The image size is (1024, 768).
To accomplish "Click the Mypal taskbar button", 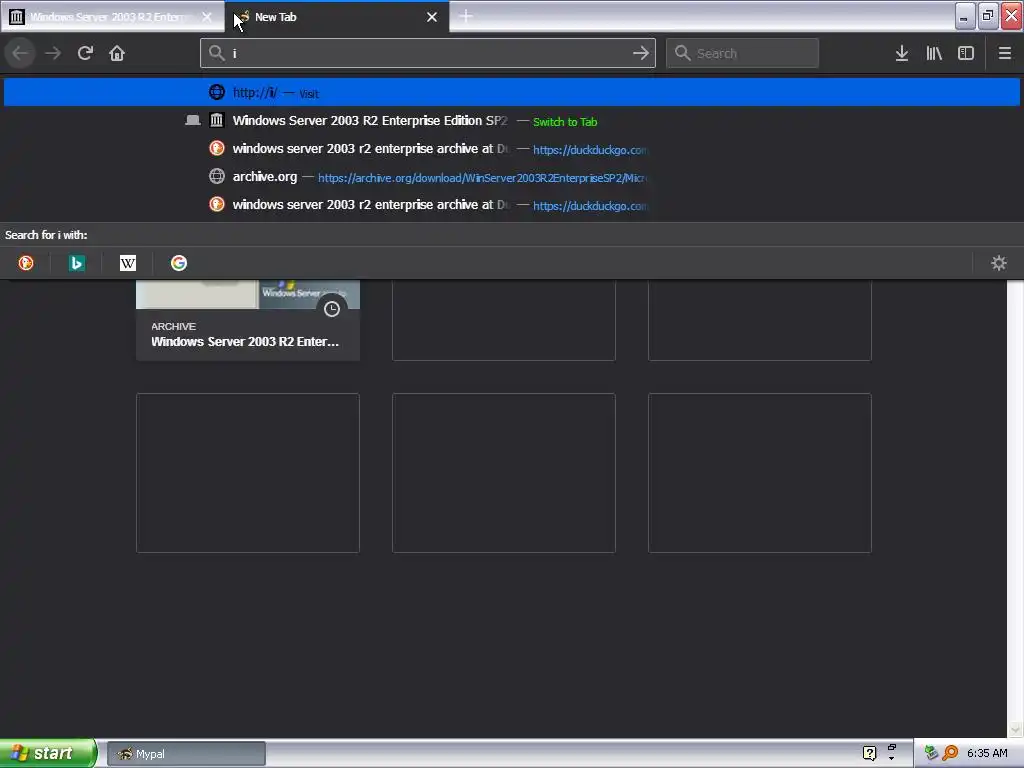I will click(x=186, y=754).
